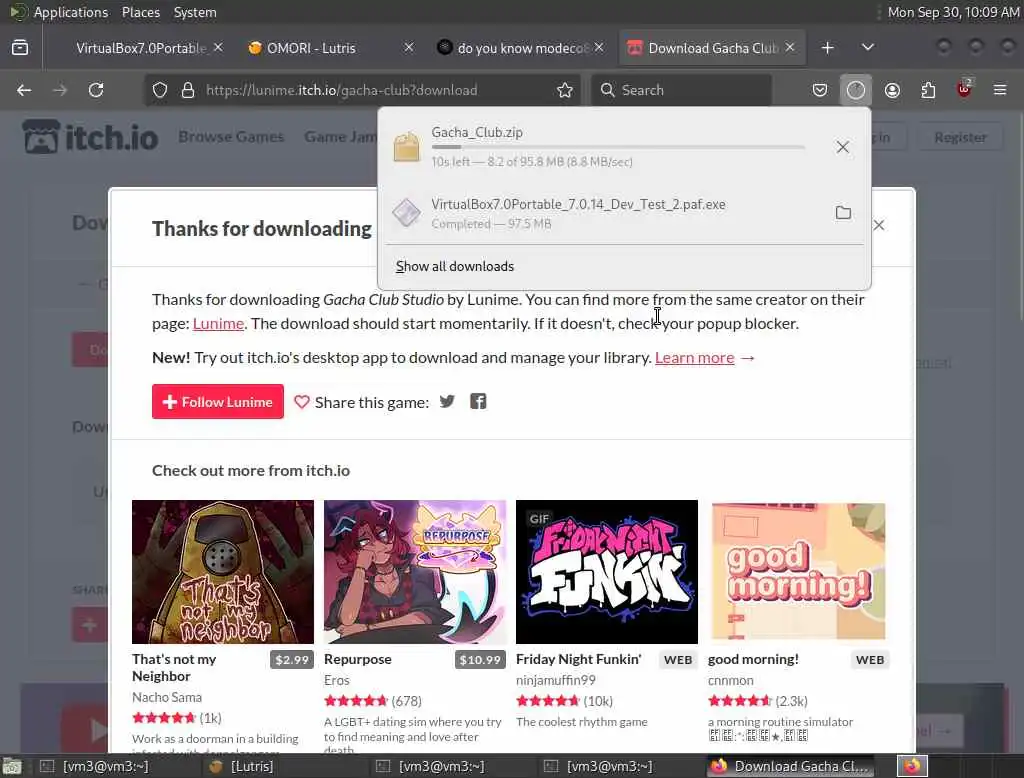Click the Gacha_Club.zip file icon
This screenshot has height=778, width=1024.
(x=406, y=146)
